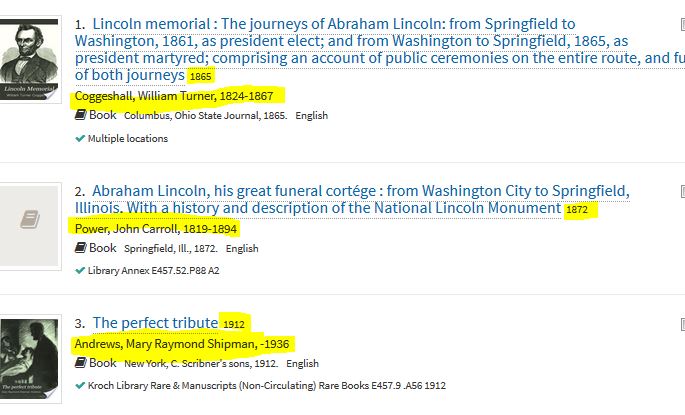
Task: Click the book format icon for Lincoln memorial
Action: click(80, 115)
